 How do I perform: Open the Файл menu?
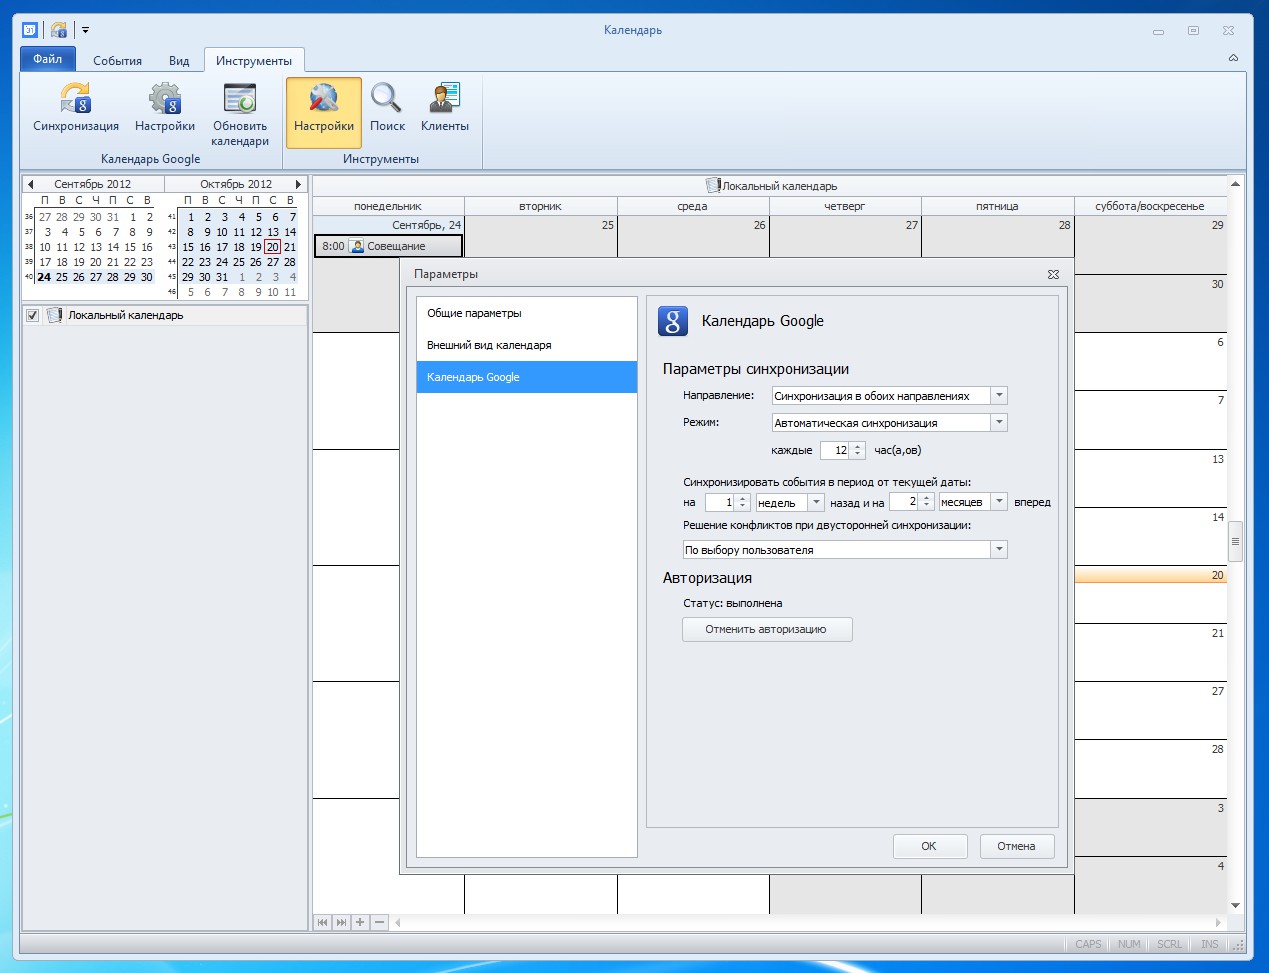(48, 59)
